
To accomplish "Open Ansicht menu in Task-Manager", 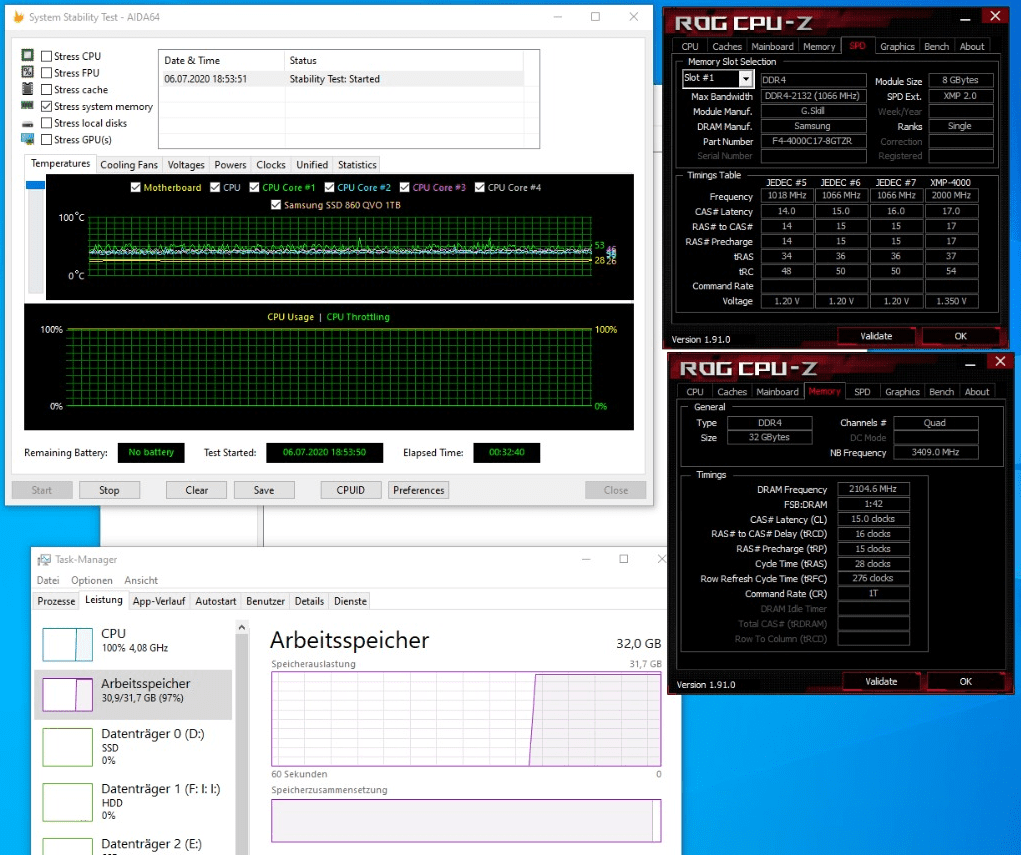I will click(x=141, y=580).
